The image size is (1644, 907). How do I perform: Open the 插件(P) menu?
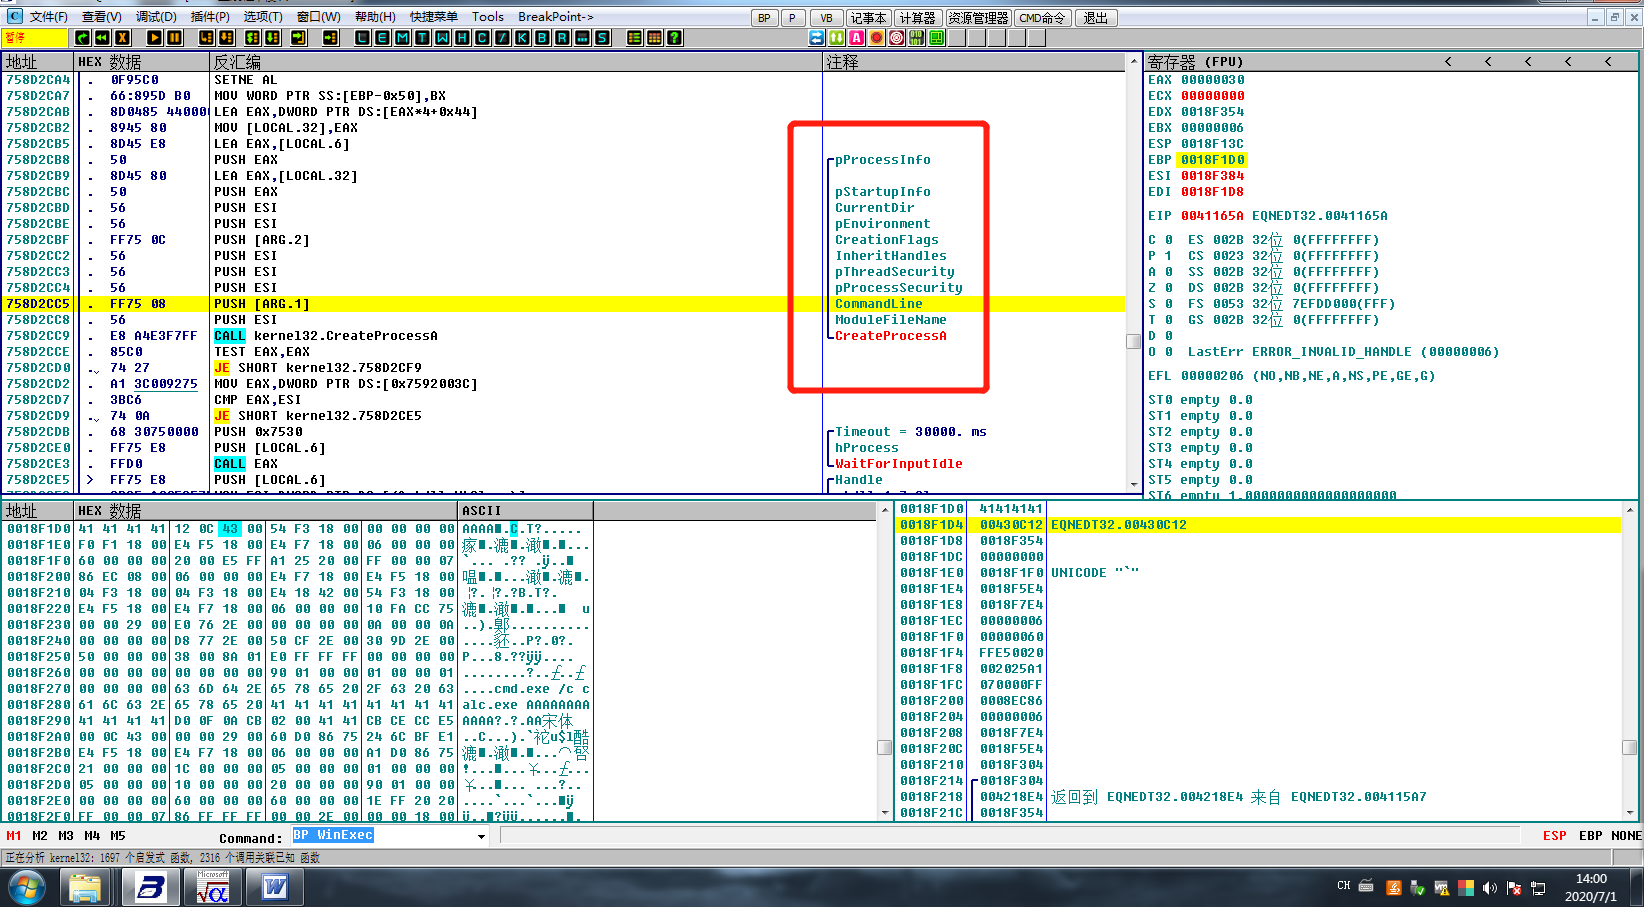pyautogui.click(x=210, y=17)
